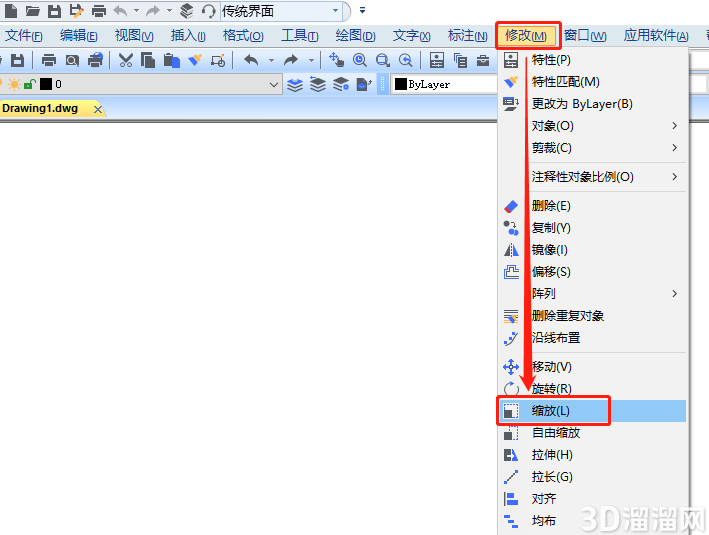
Task: Choose 沿线布置
Action: click(x=593, y=338)
